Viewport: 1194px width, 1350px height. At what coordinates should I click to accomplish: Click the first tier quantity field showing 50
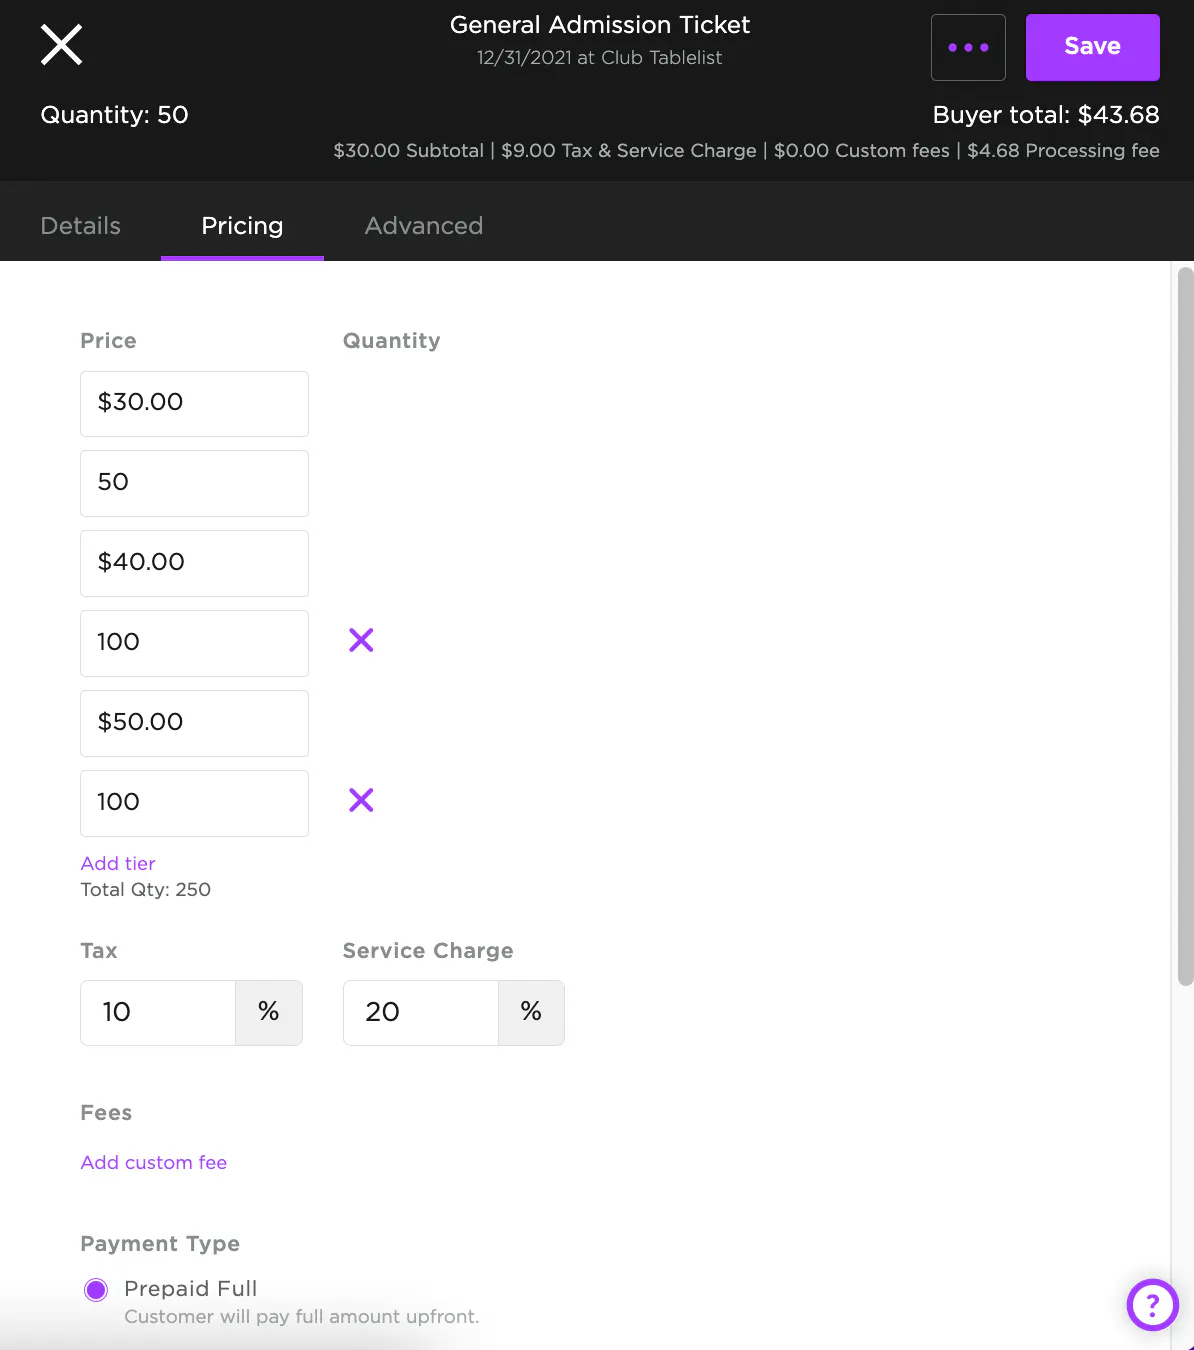tap(194, 483)
